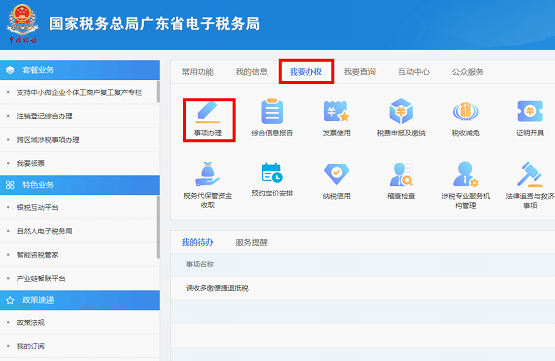Viewport: 555px width, 361px height.
Task: Open the 证明开具 ticket icon
Action: tap(530, 111)
